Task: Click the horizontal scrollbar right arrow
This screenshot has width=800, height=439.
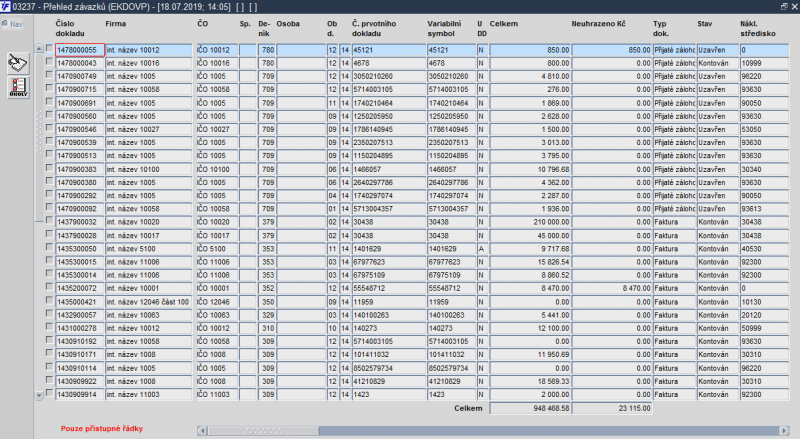Action: click(x=785, y=430)
